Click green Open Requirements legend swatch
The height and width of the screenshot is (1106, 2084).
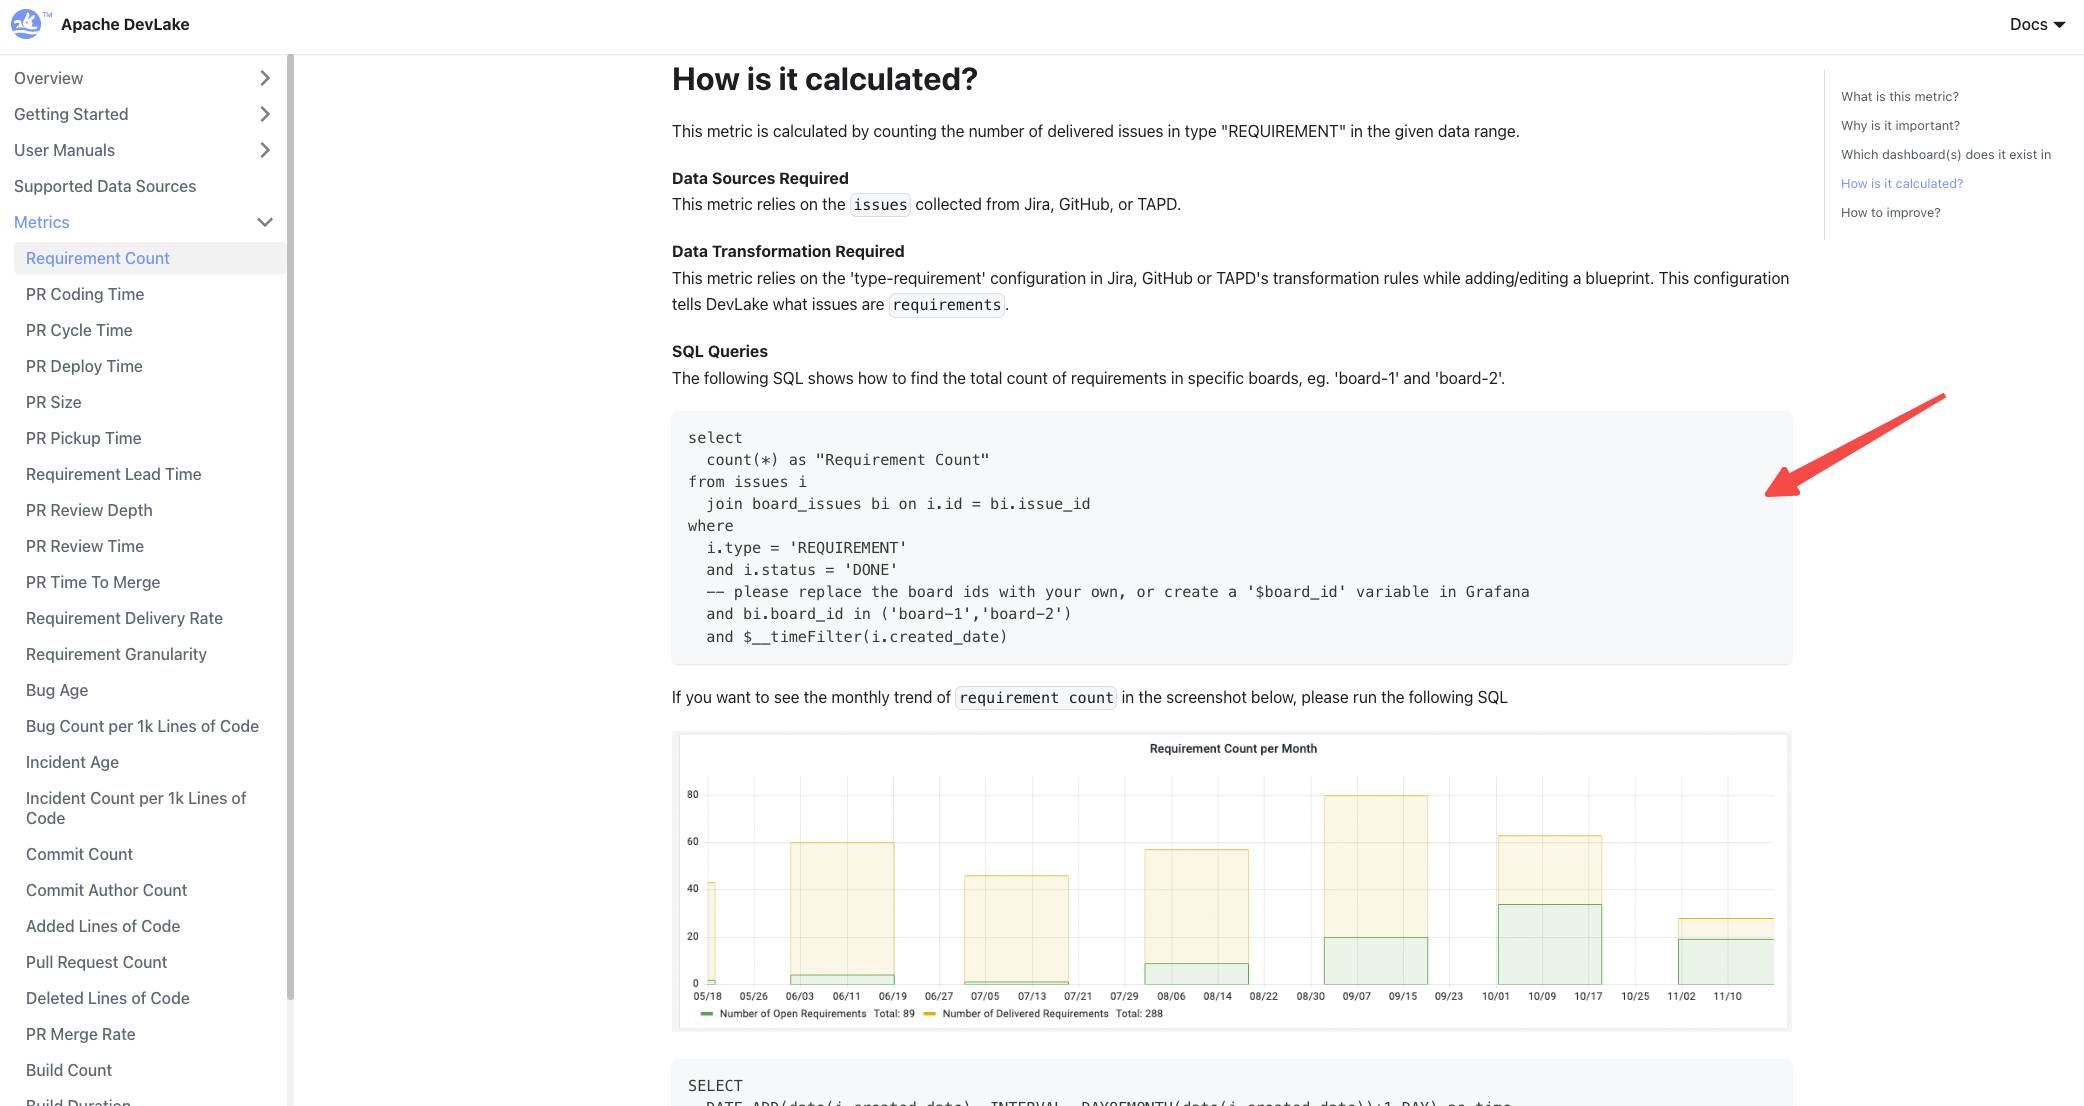click(x=707, y=1014)
